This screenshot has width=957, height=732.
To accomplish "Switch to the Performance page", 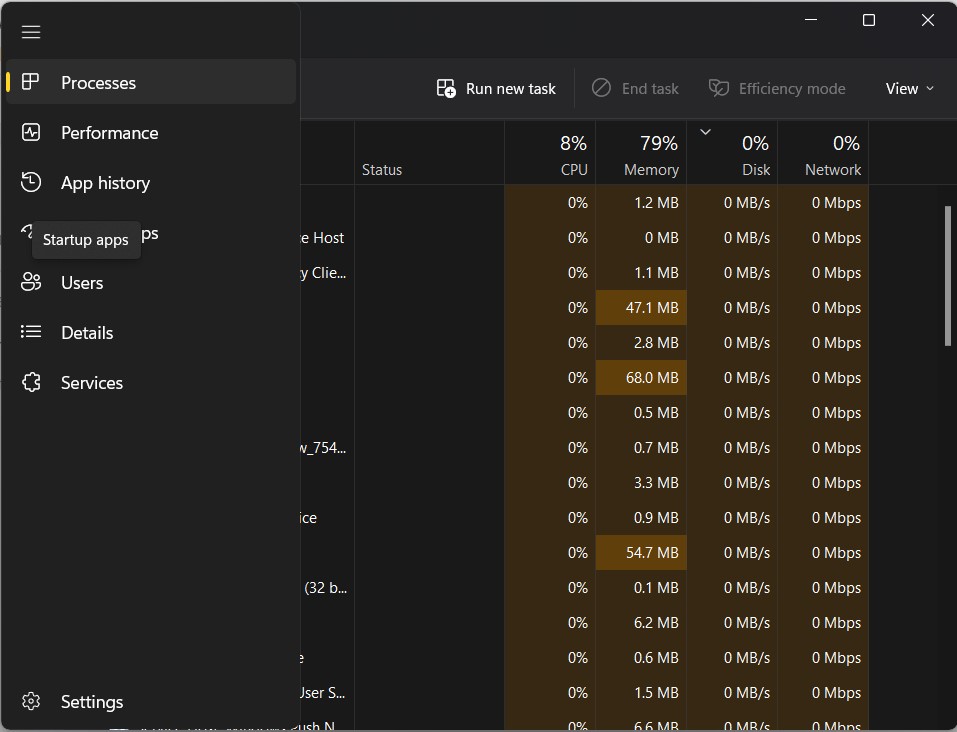I will [x=109, y=133].
